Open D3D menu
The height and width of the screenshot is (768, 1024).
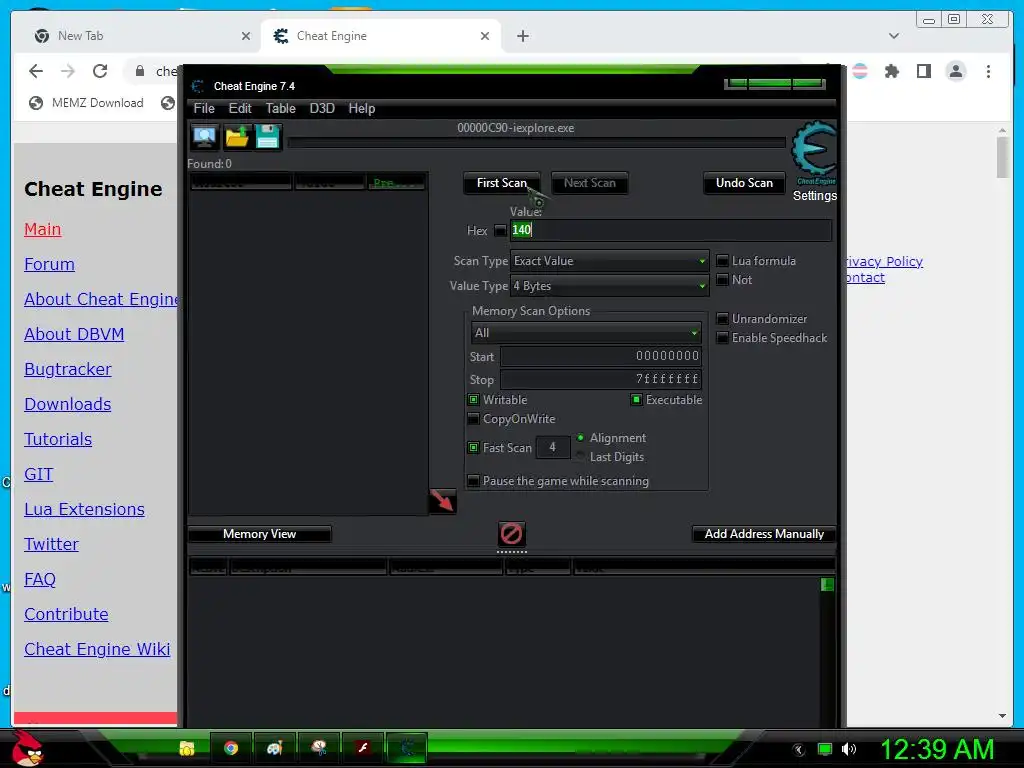click(322, 108)
